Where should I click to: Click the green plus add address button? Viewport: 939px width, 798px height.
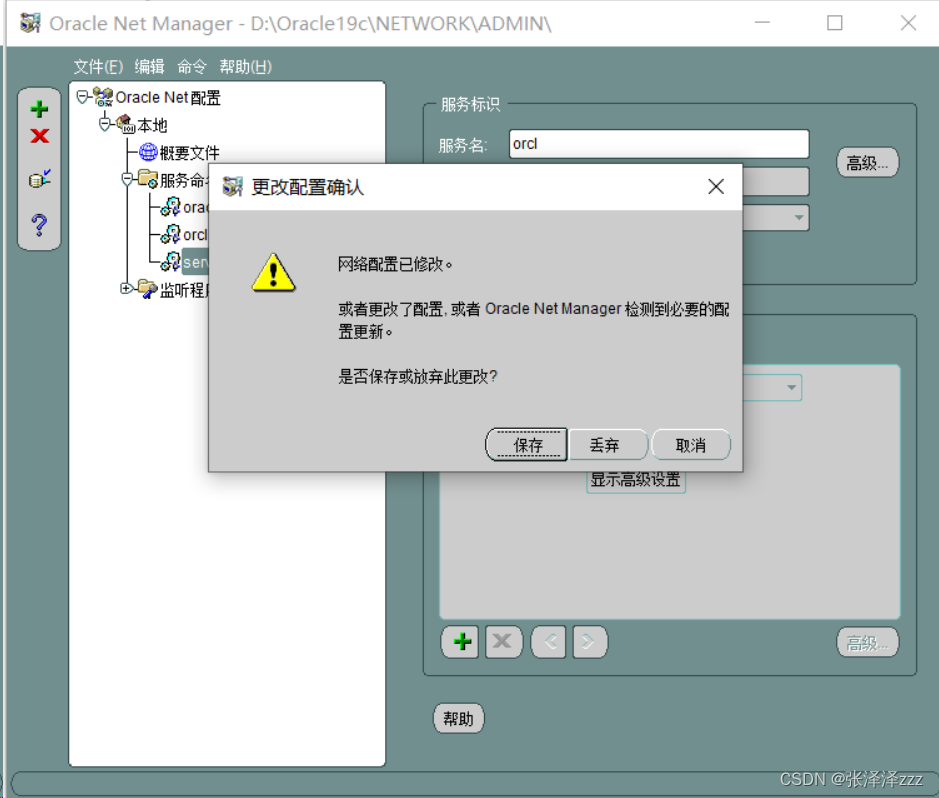461,642
